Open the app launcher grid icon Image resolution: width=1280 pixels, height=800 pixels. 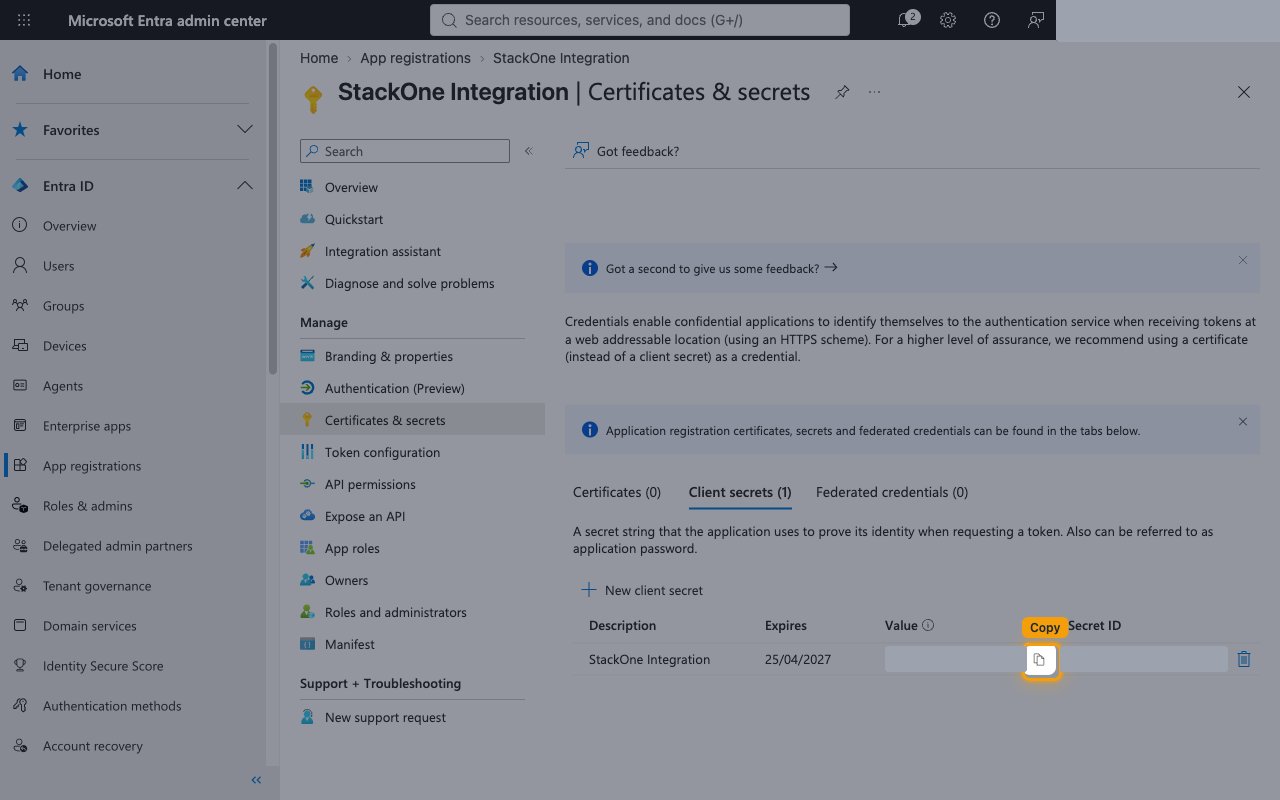(24, 20)
